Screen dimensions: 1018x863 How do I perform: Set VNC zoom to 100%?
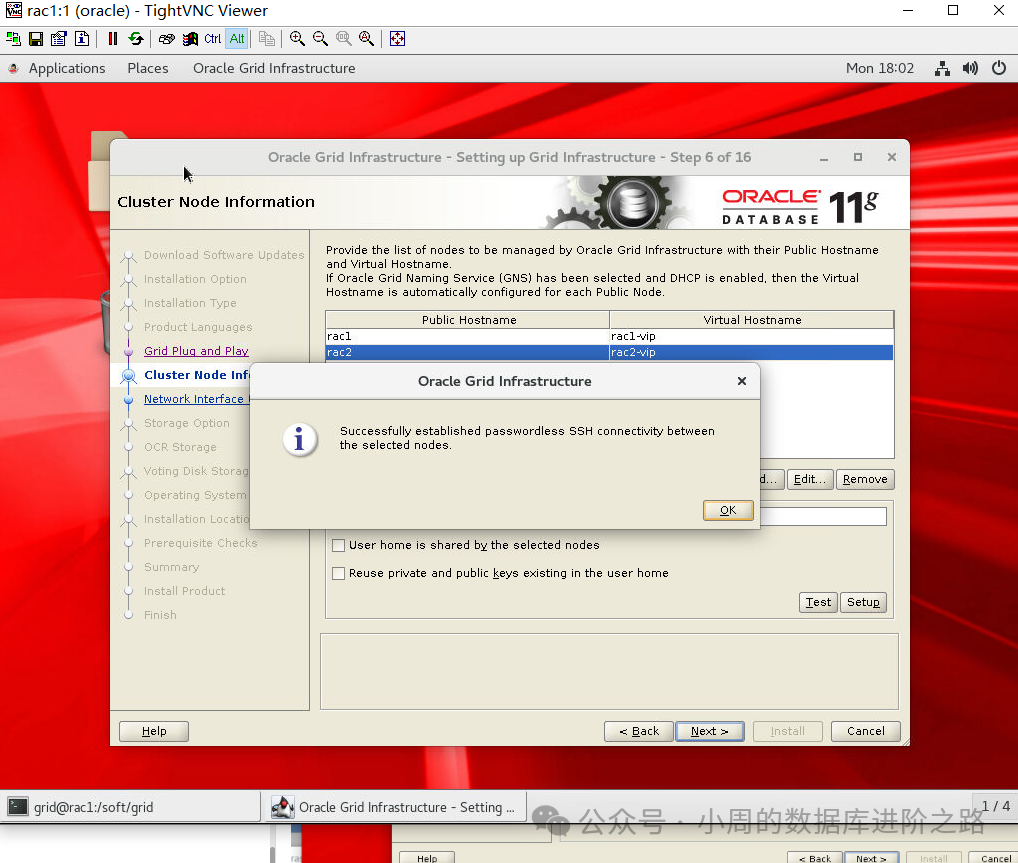coord(343,39)
